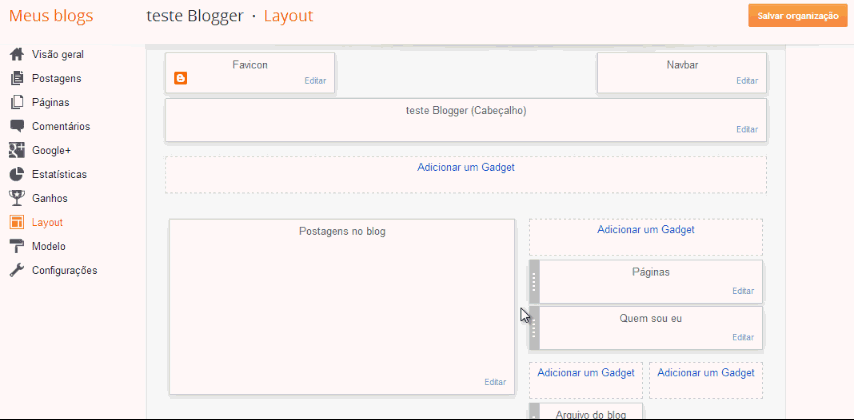Edit the teste Blogger (Cabeçalho) gadget
The height and width of the screenshot is (420, 854).
click(x=747, y=129)
